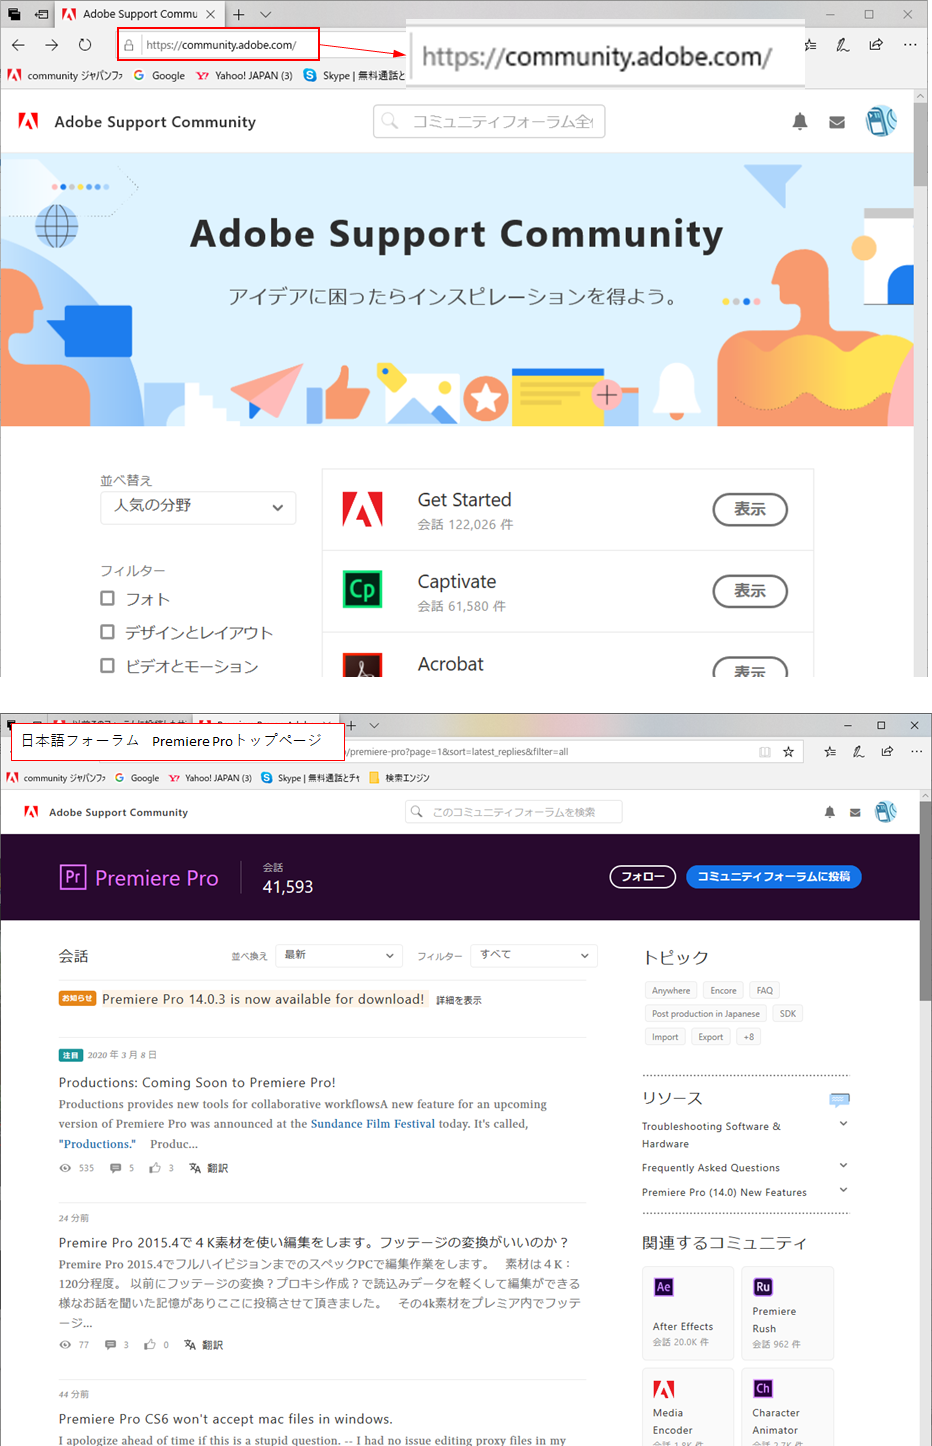Click the chat bubble icon next to リソース

840,1099
